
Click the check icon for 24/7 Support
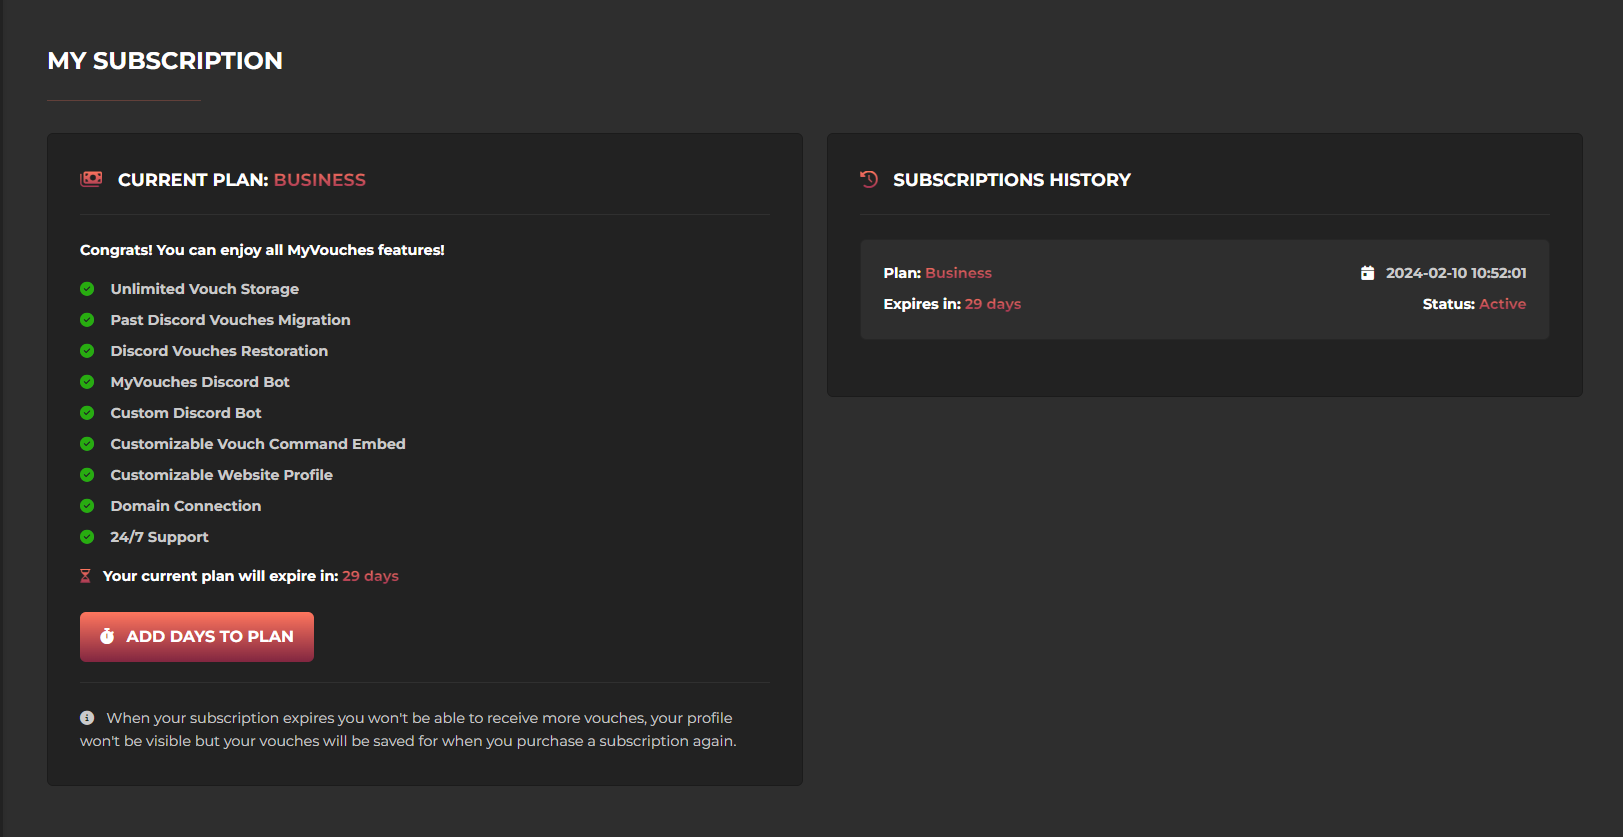(x=87, y=537)
